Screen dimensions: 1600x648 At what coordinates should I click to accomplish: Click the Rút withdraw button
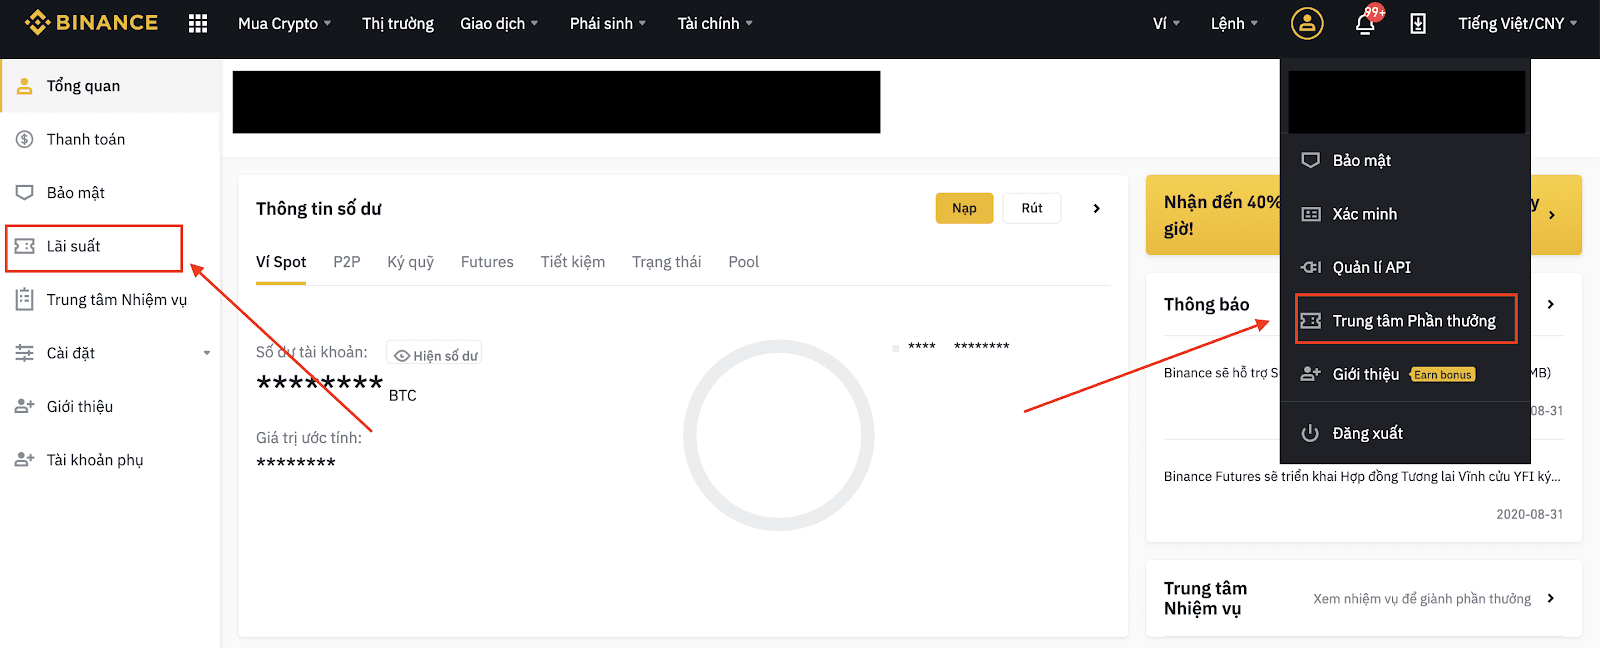(1032, 208)
